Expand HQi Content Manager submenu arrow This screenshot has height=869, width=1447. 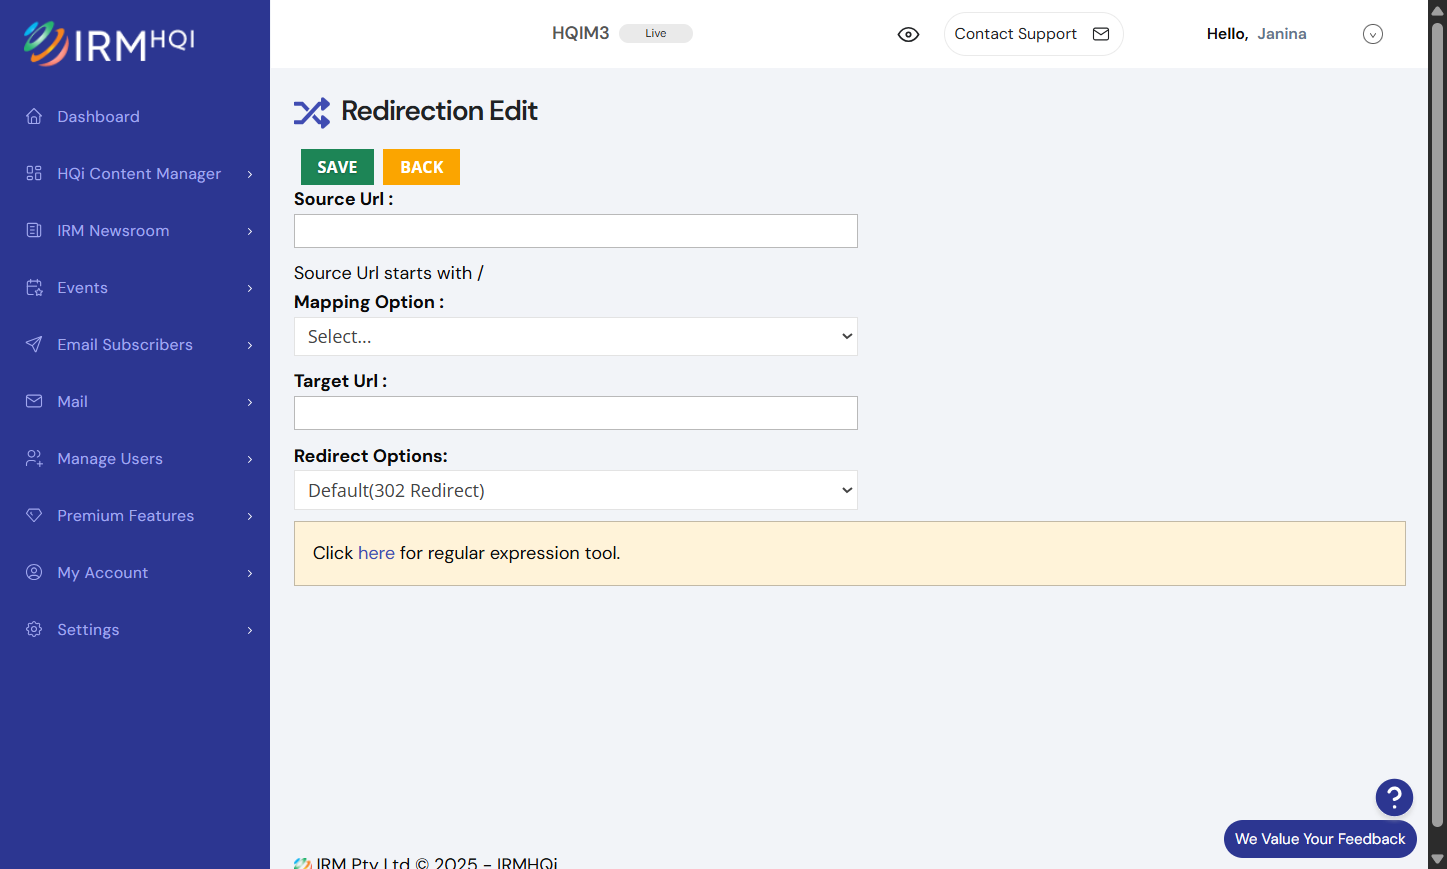(250, 174)
